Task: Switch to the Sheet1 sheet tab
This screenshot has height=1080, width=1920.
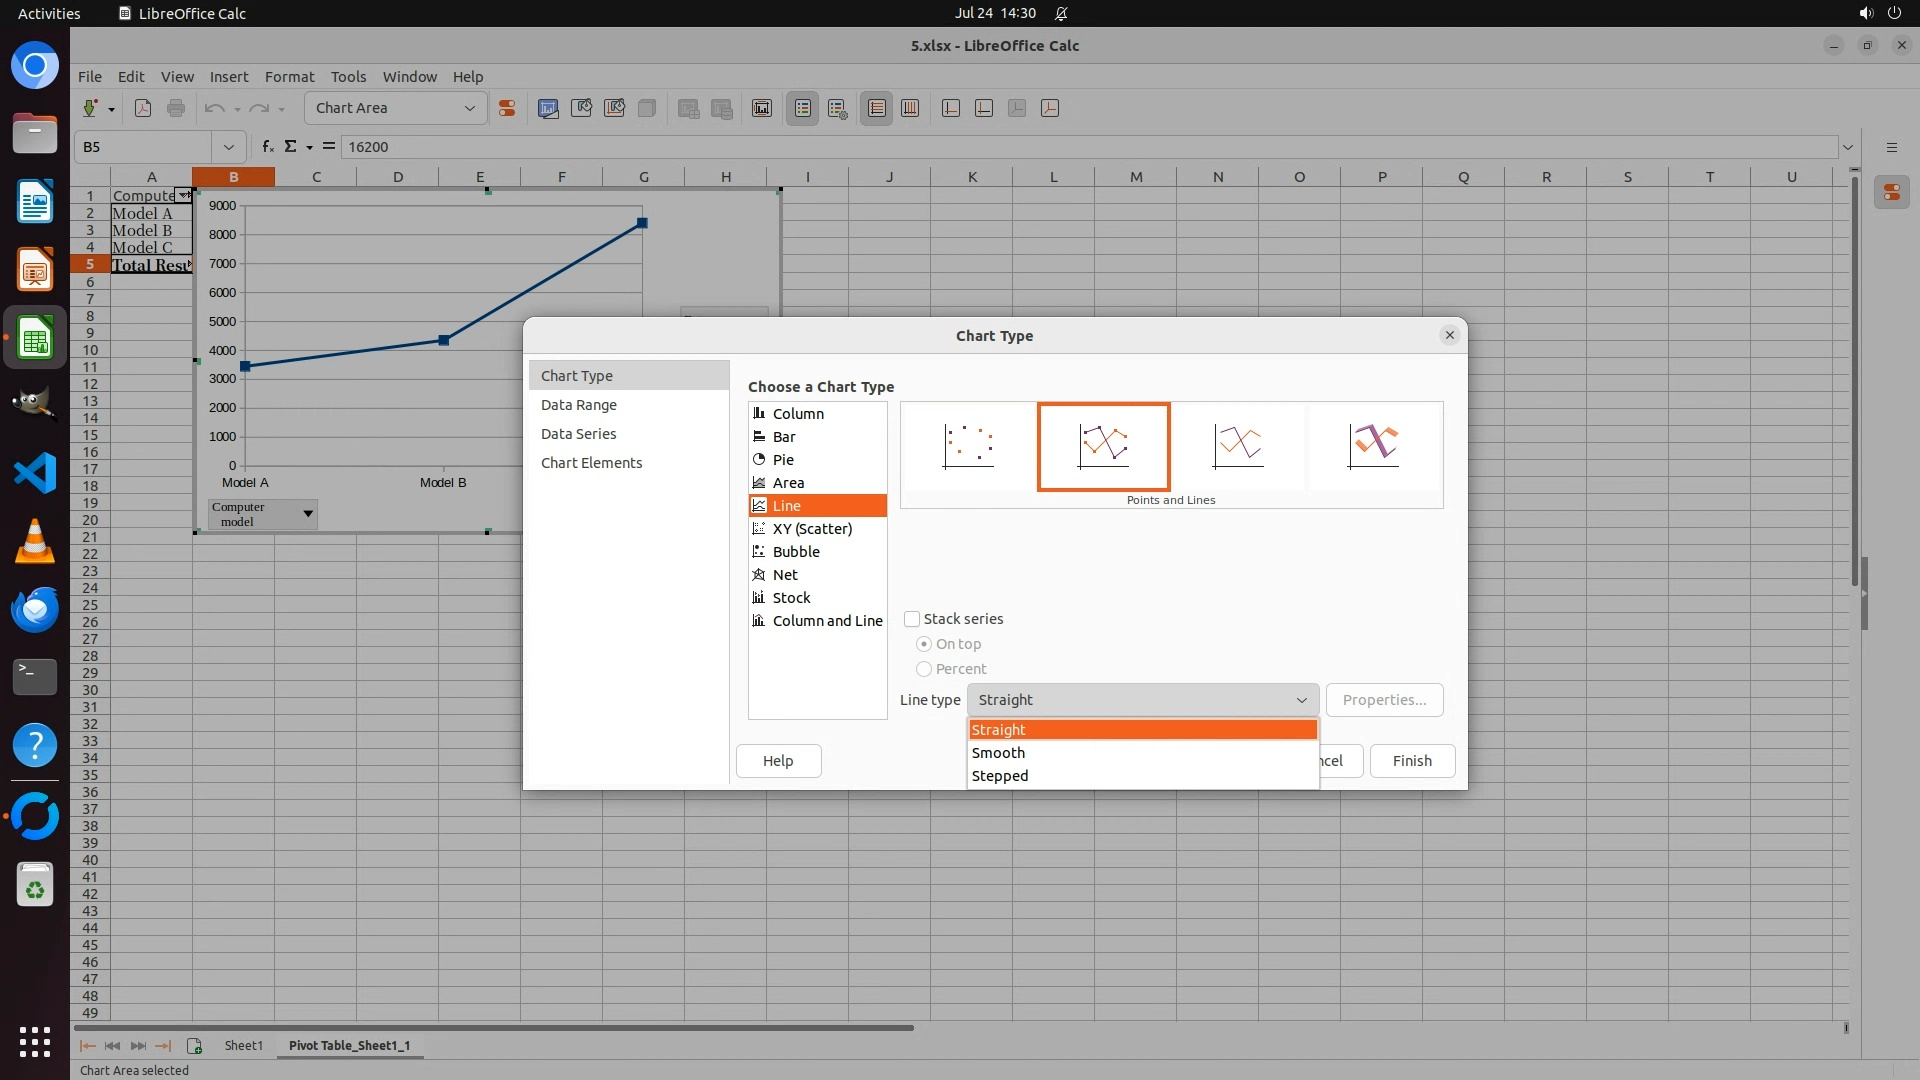Action: pyautogui.click(x=243, y=1045)
